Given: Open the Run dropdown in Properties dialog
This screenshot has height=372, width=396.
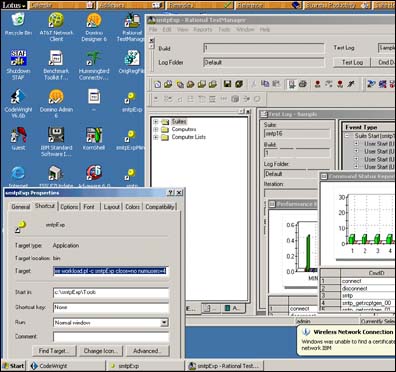Looking at the screenshot, I should (x=164, y=323).
